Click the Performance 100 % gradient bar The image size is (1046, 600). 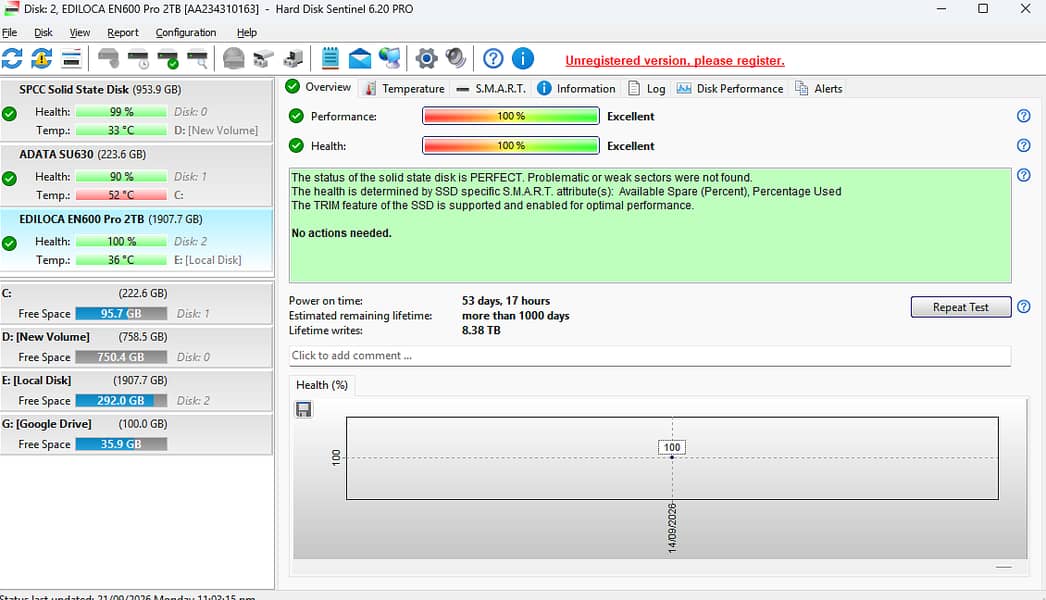click(510, 116)
